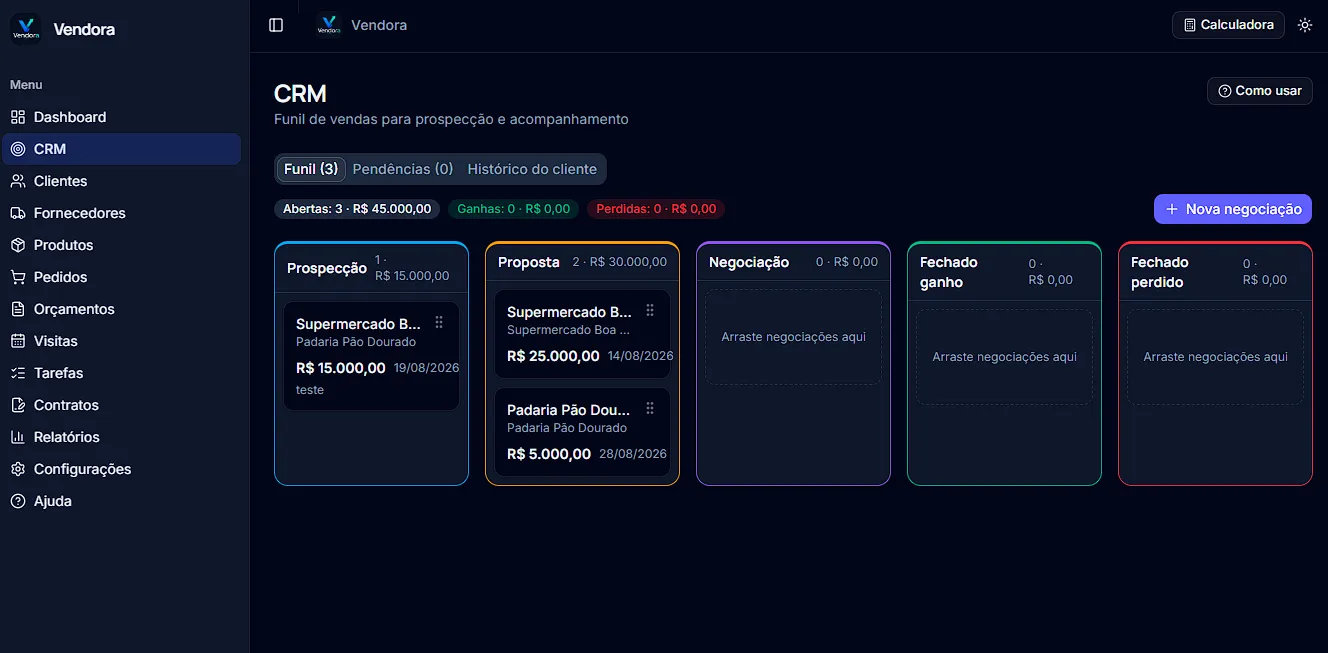The width and height of the screenshot is (1328, 653).
Task: Click the Clientes people icon
Action: (18, 181)
